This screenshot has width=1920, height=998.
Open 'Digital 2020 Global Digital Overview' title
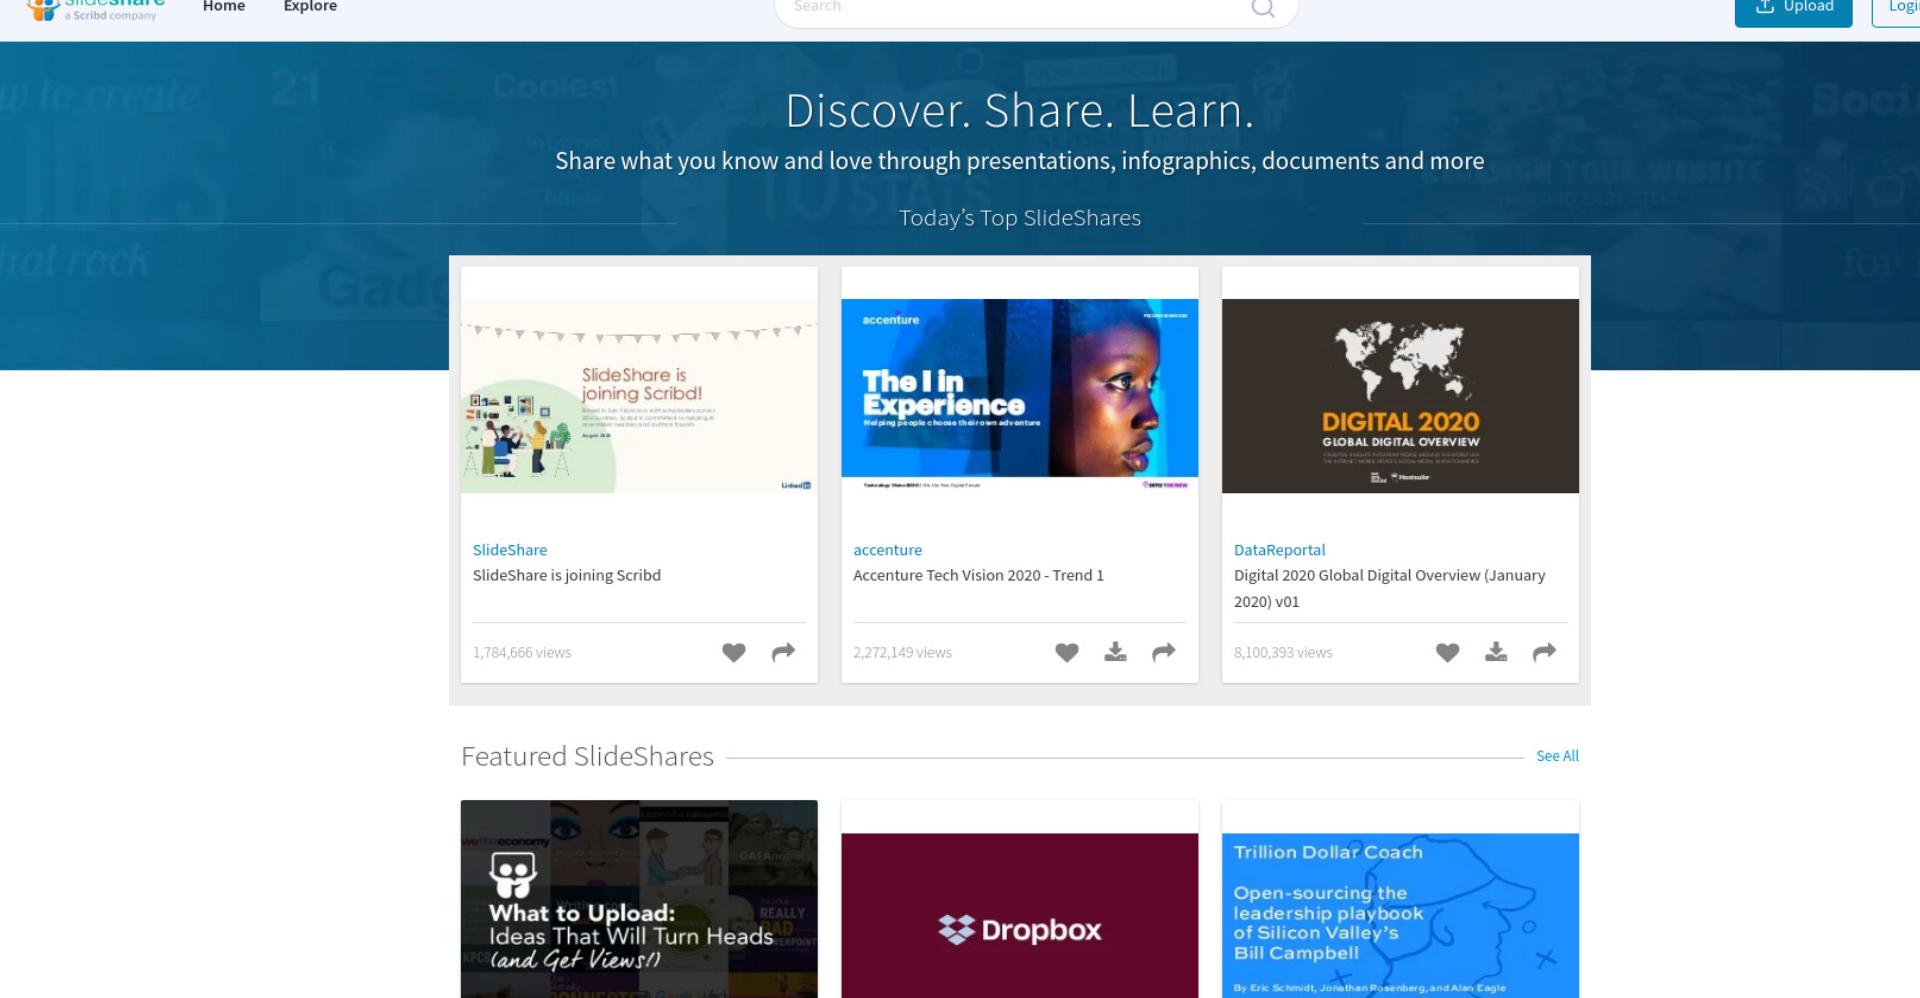point(1389,588)
